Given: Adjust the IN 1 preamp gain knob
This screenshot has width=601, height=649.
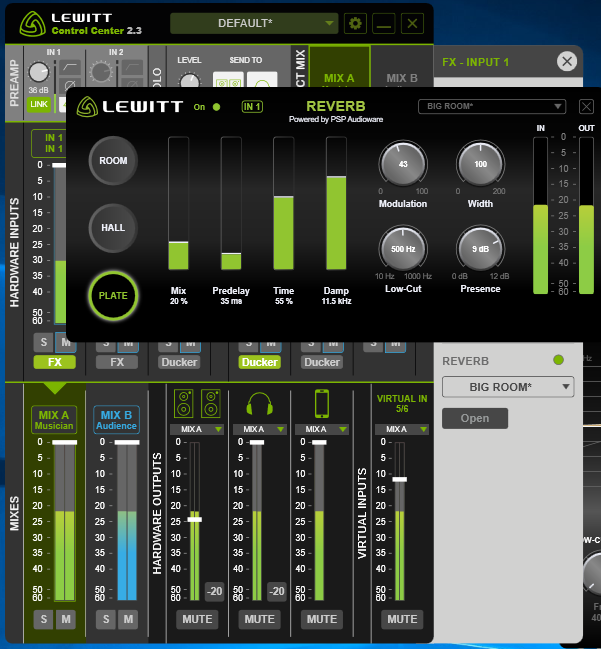Looking at the screenshot, I should point(38,72).
